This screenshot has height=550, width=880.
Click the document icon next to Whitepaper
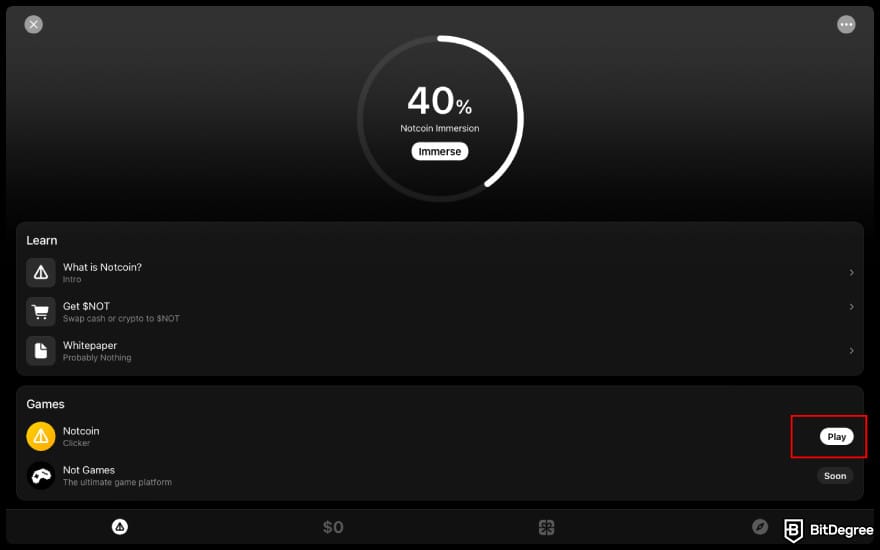click(40, 351)
